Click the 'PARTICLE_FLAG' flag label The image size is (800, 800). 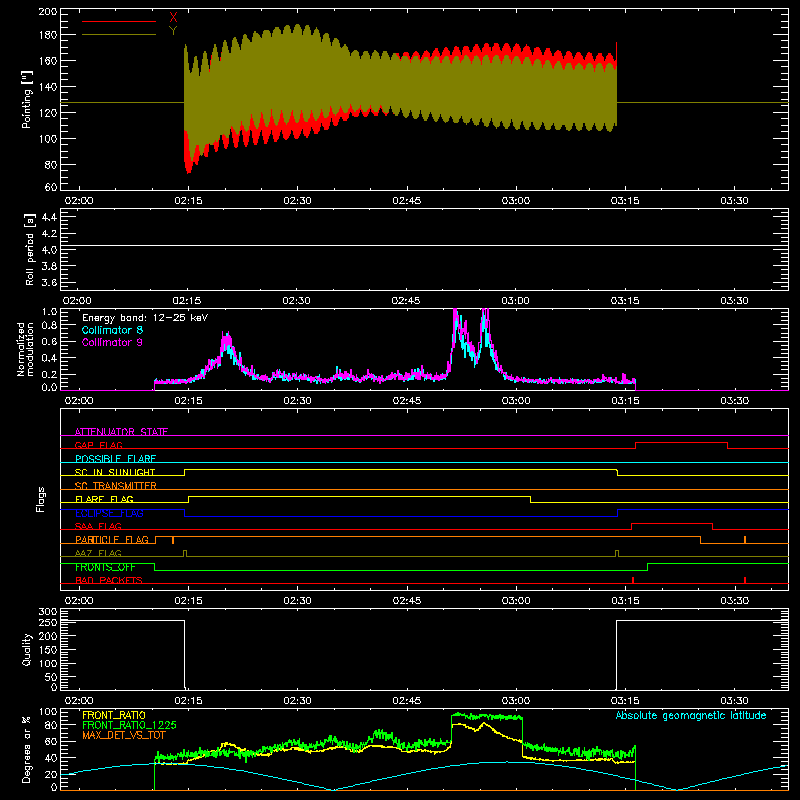tap(112, 540)
